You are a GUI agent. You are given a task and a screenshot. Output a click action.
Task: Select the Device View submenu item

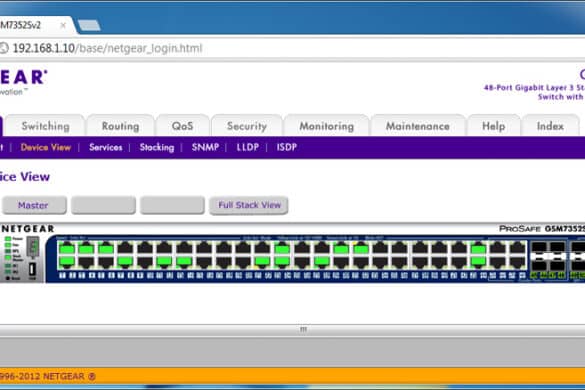pyautogui.click(x=46, y=147)
